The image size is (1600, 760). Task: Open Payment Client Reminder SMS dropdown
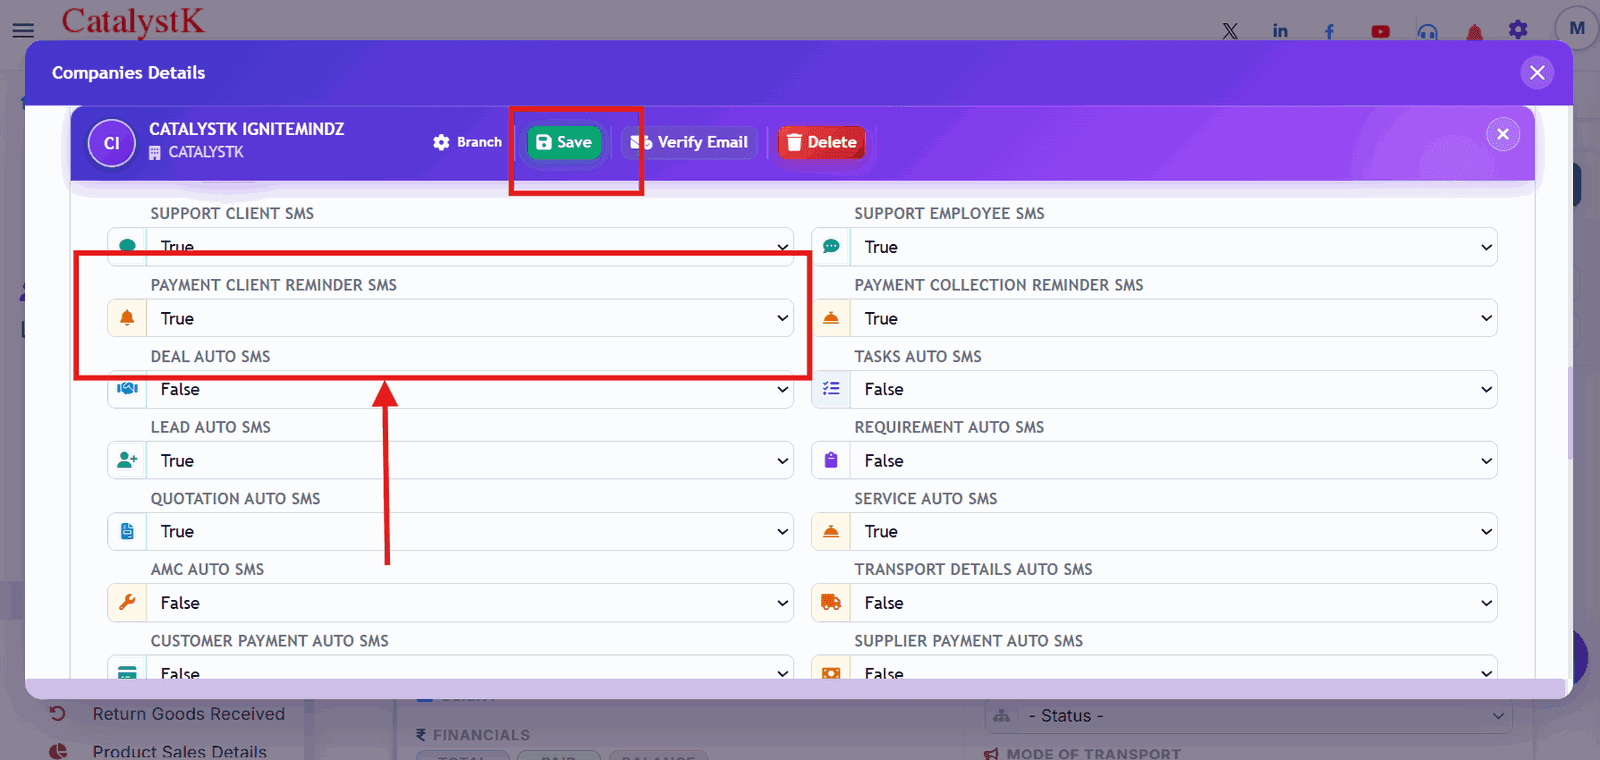(470, 318)
